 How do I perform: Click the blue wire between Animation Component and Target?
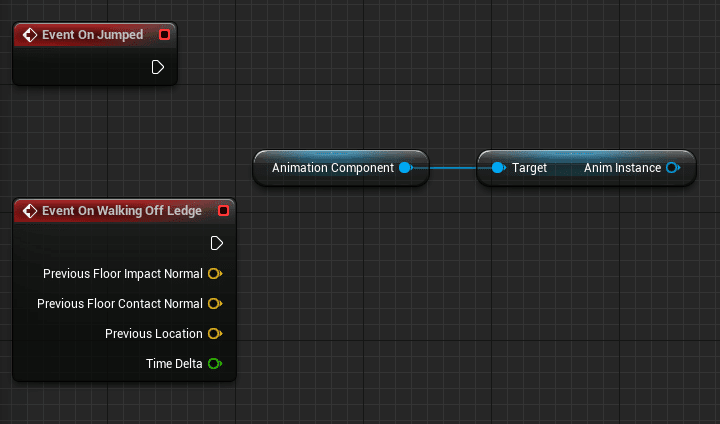click(x=452, y=168)
